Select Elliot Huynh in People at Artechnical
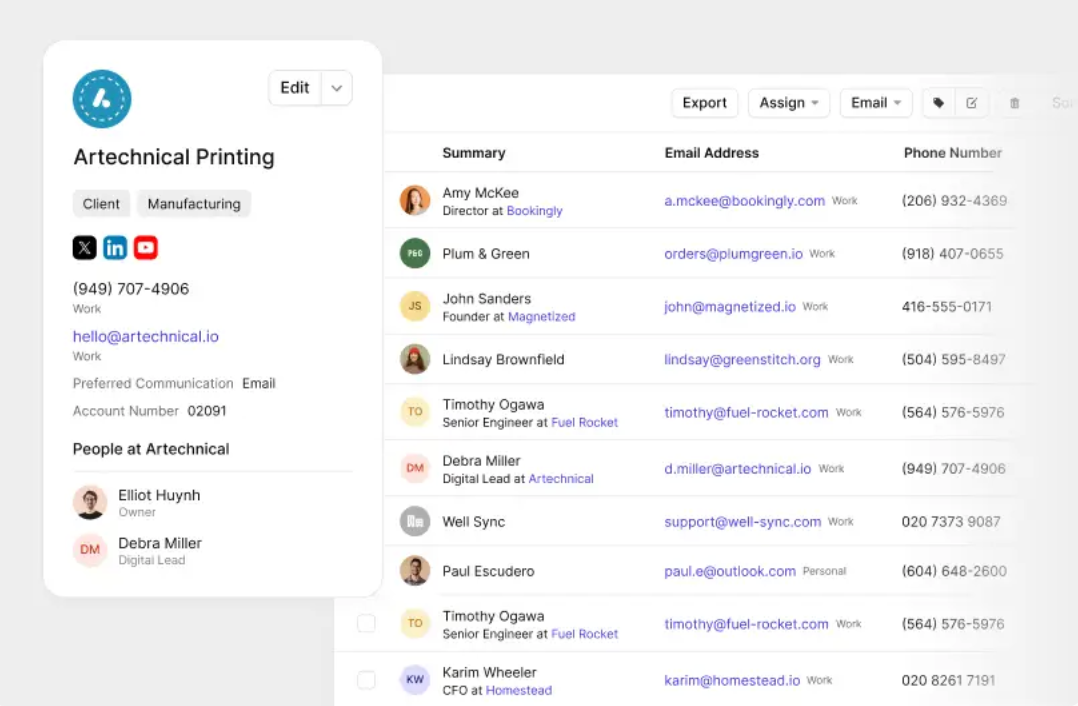This screenshot has height=706, width=1078. (159, 495)
